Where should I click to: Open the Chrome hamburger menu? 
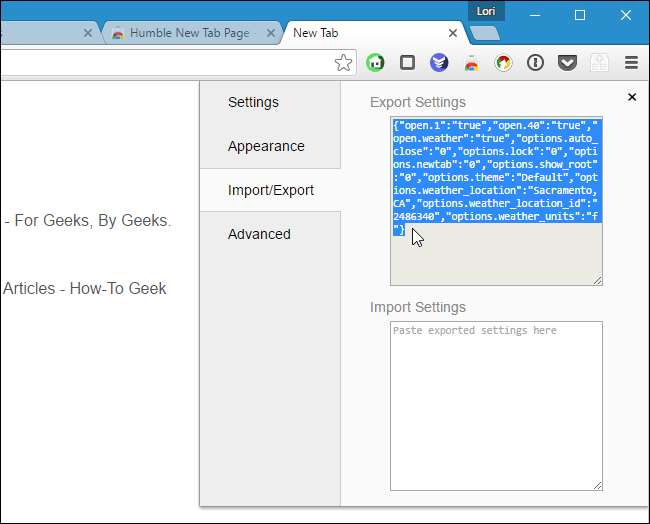pyautogui.click(x=631, y=63)
